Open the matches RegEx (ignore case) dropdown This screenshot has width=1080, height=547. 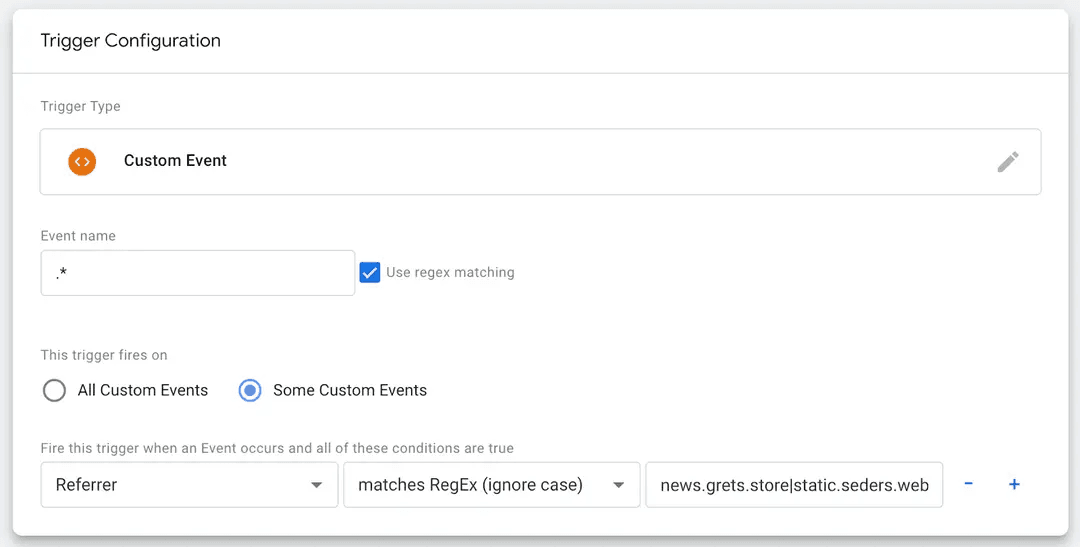(492, 485)
